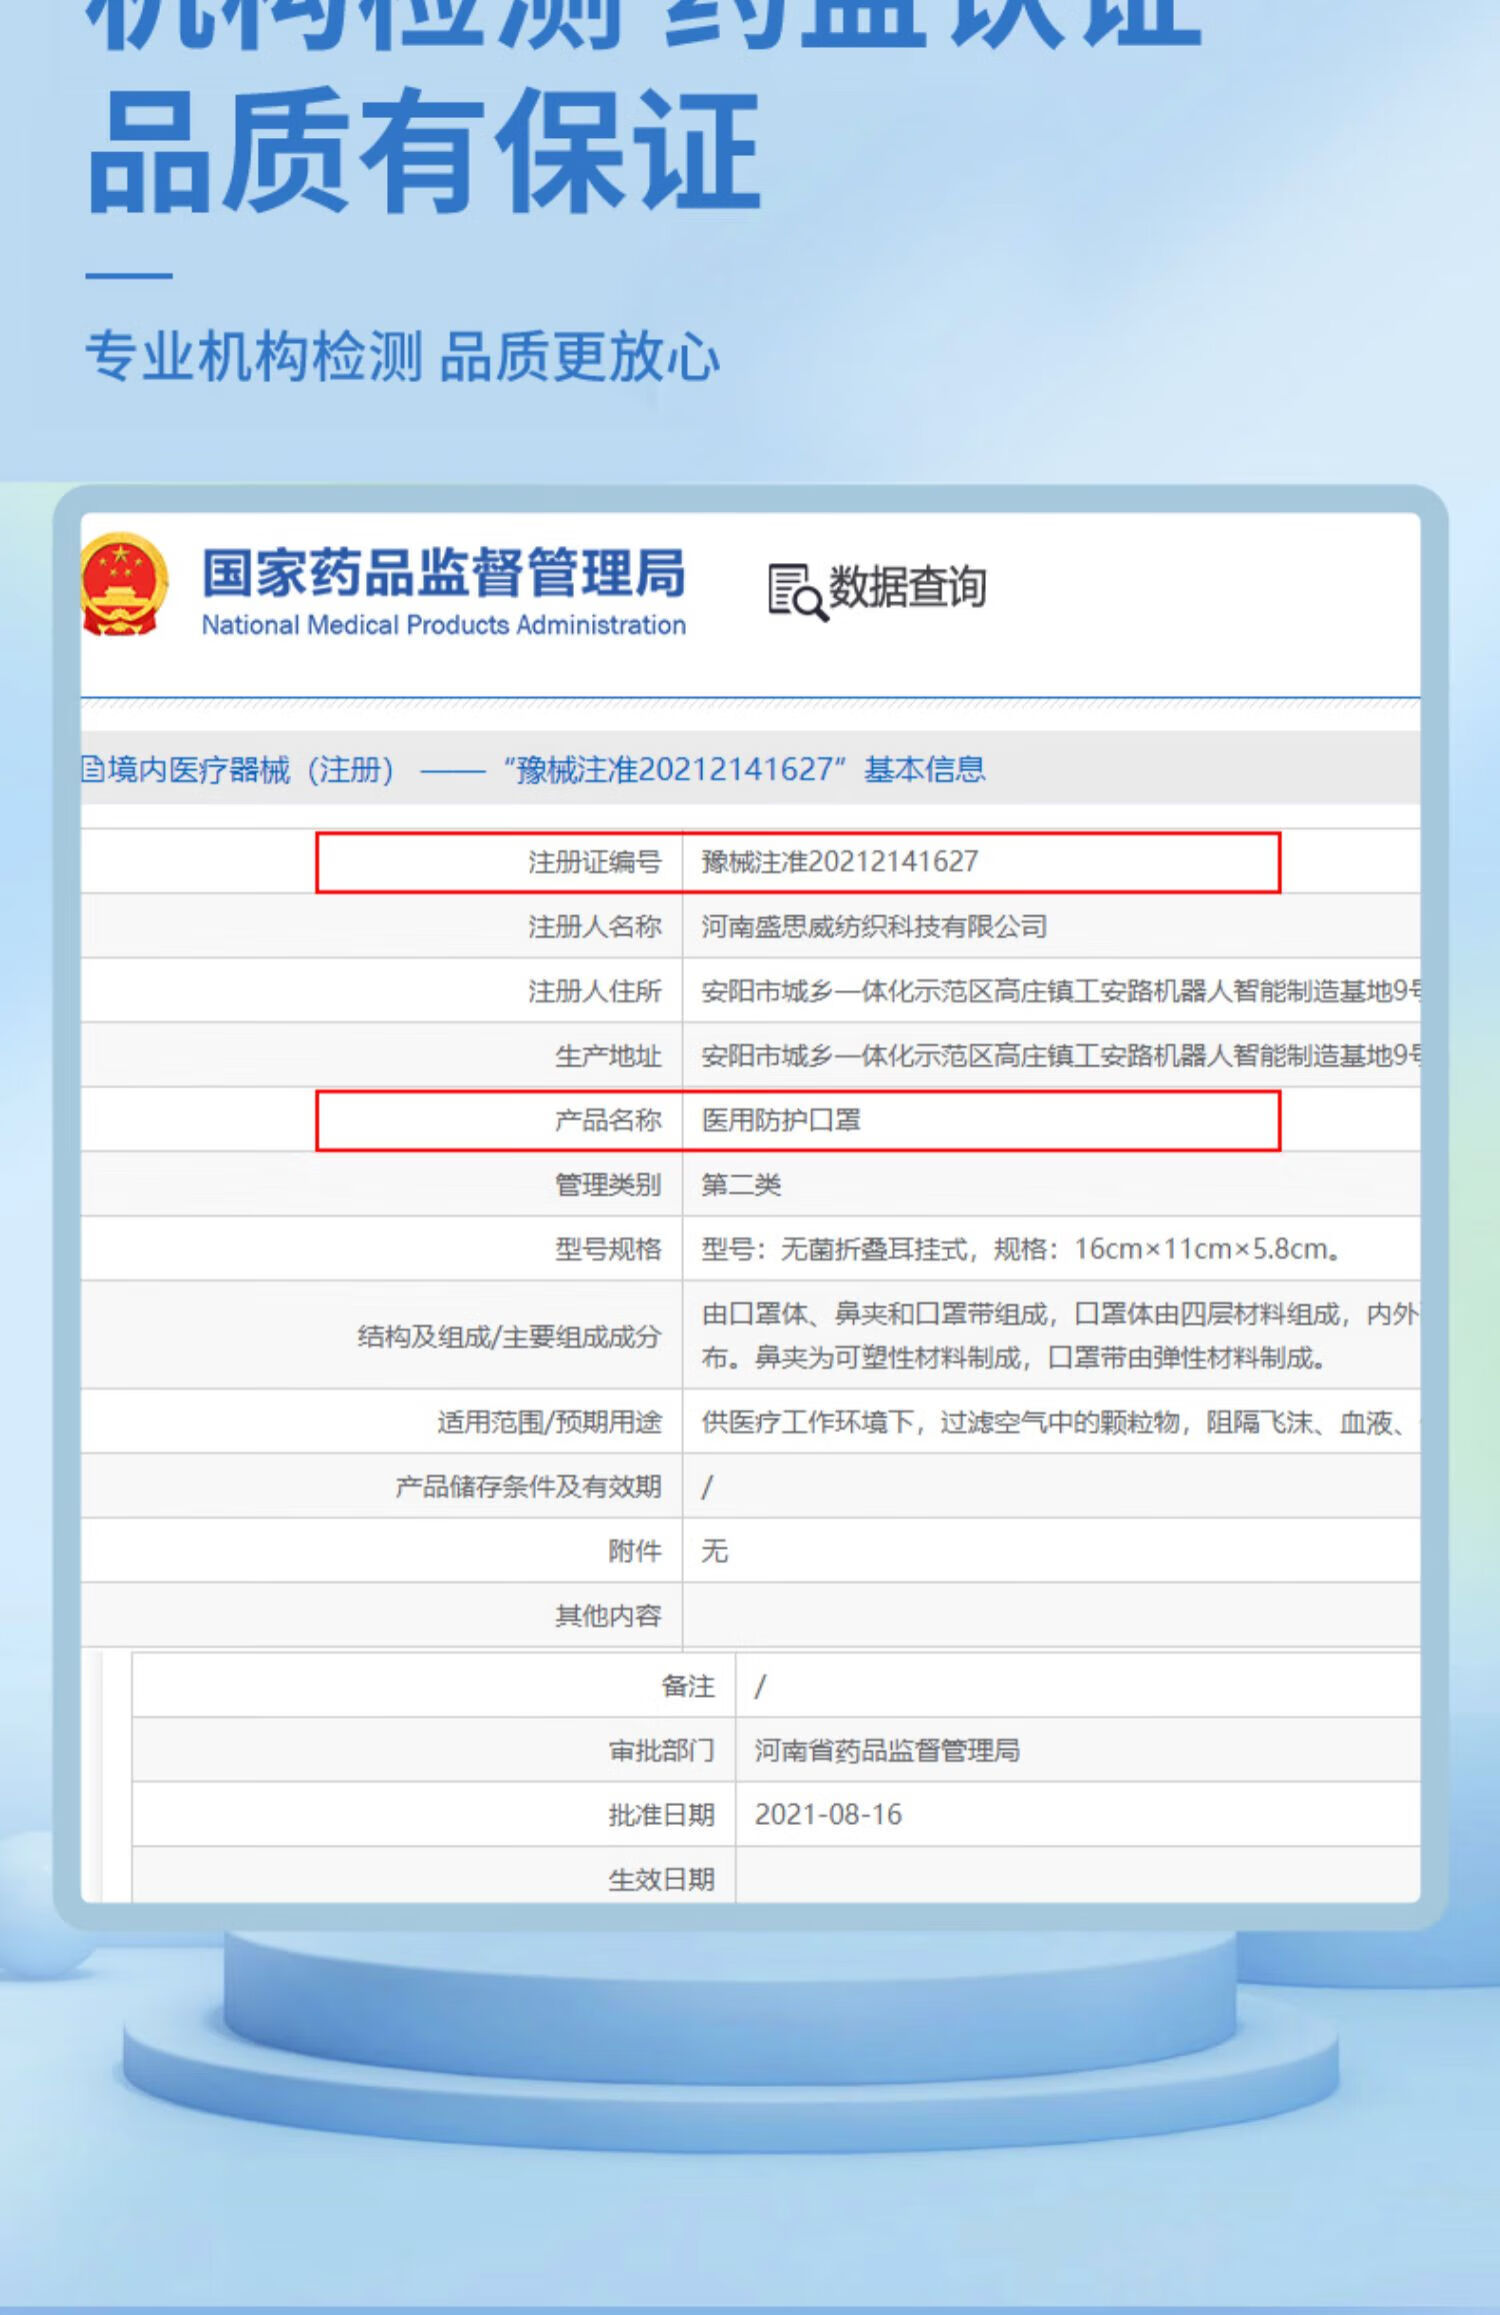Click the 注册证编号 row label
Viewport: 1500px width, 2315px height.
[x=594, y=862]
